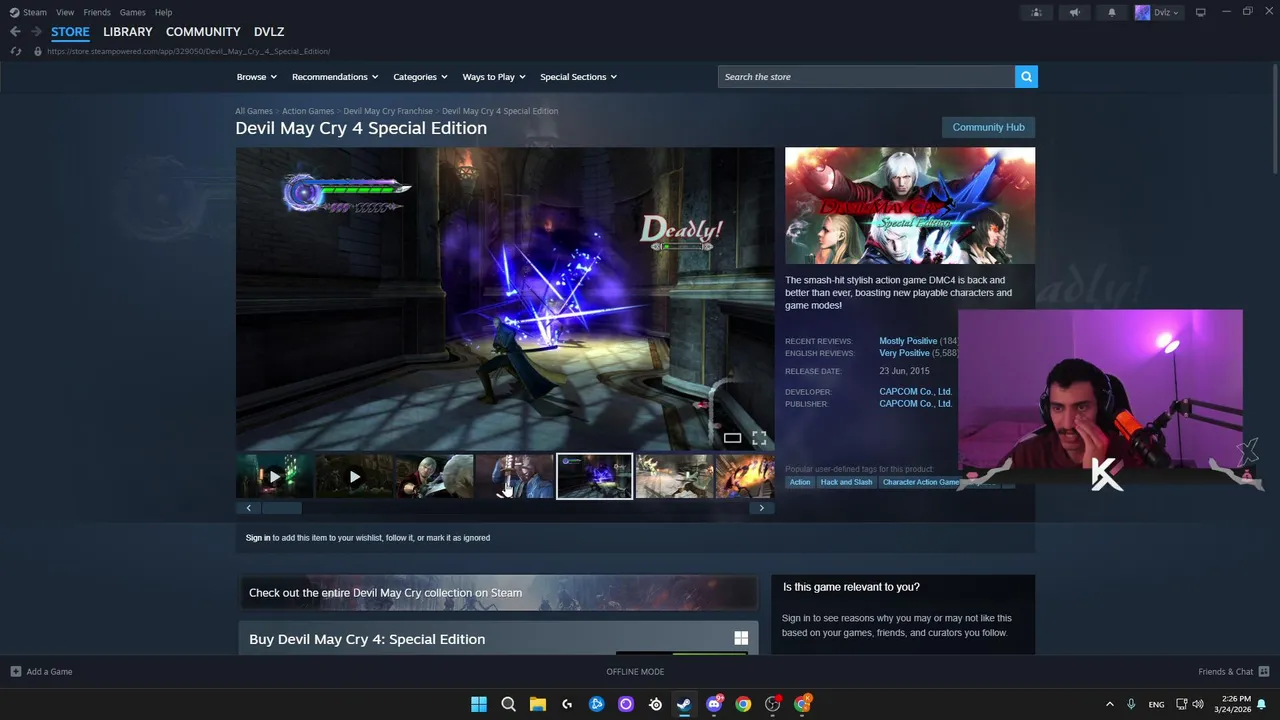Play the second video thumbnail
1280x720 pixels.
pos(354,477)
